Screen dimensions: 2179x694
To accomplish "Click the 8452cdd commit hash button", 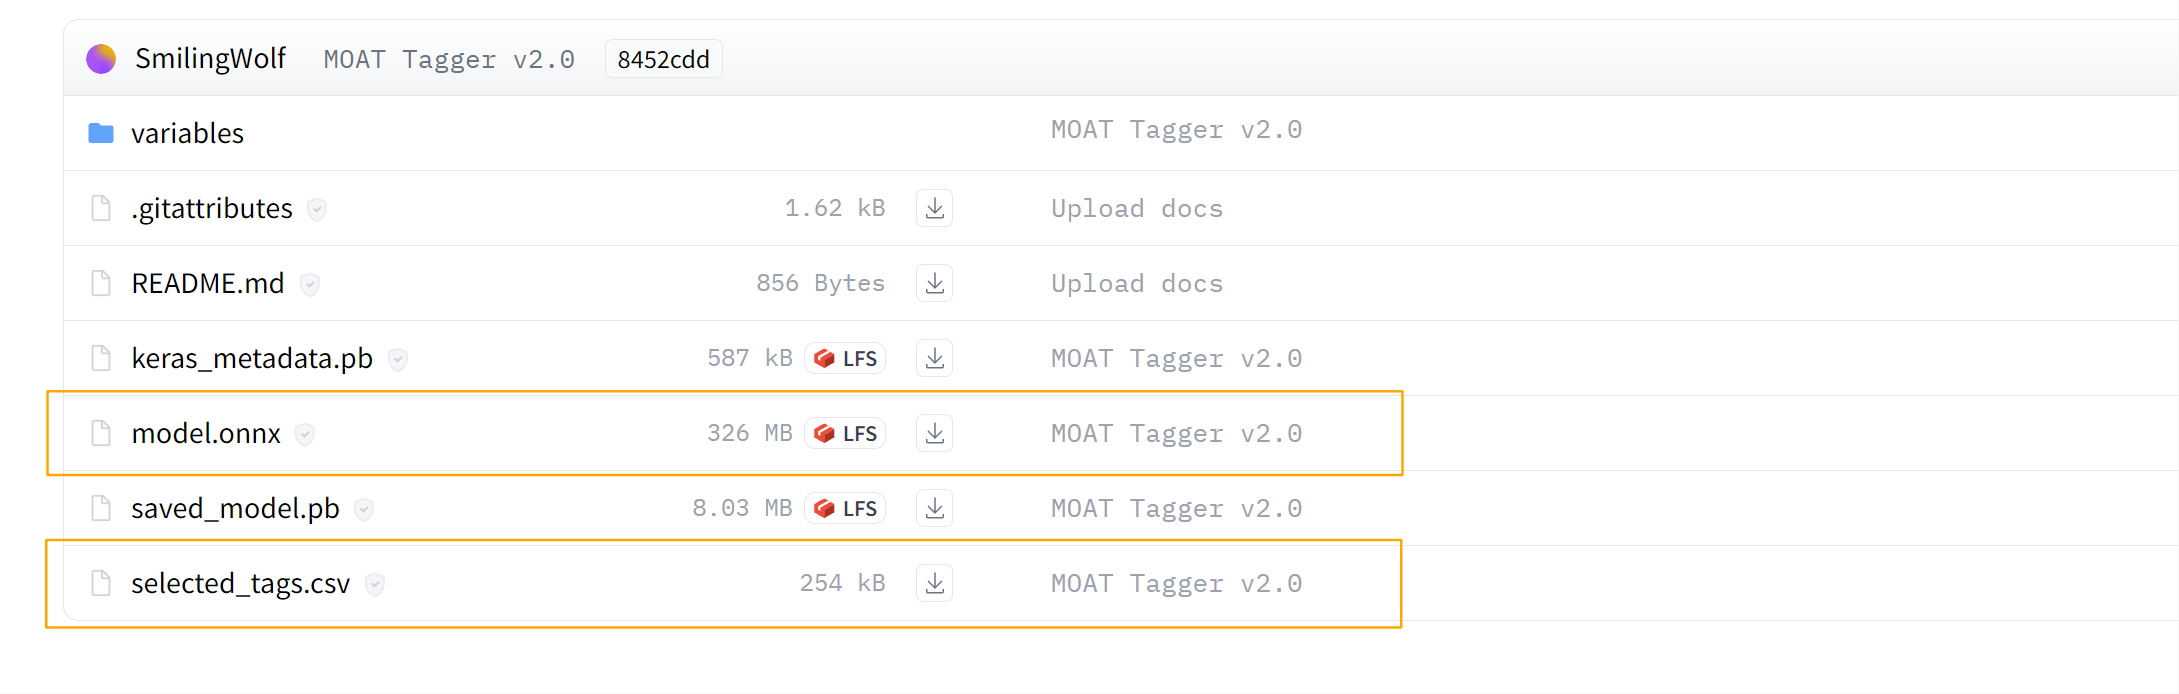I will (x=664, y=59).
